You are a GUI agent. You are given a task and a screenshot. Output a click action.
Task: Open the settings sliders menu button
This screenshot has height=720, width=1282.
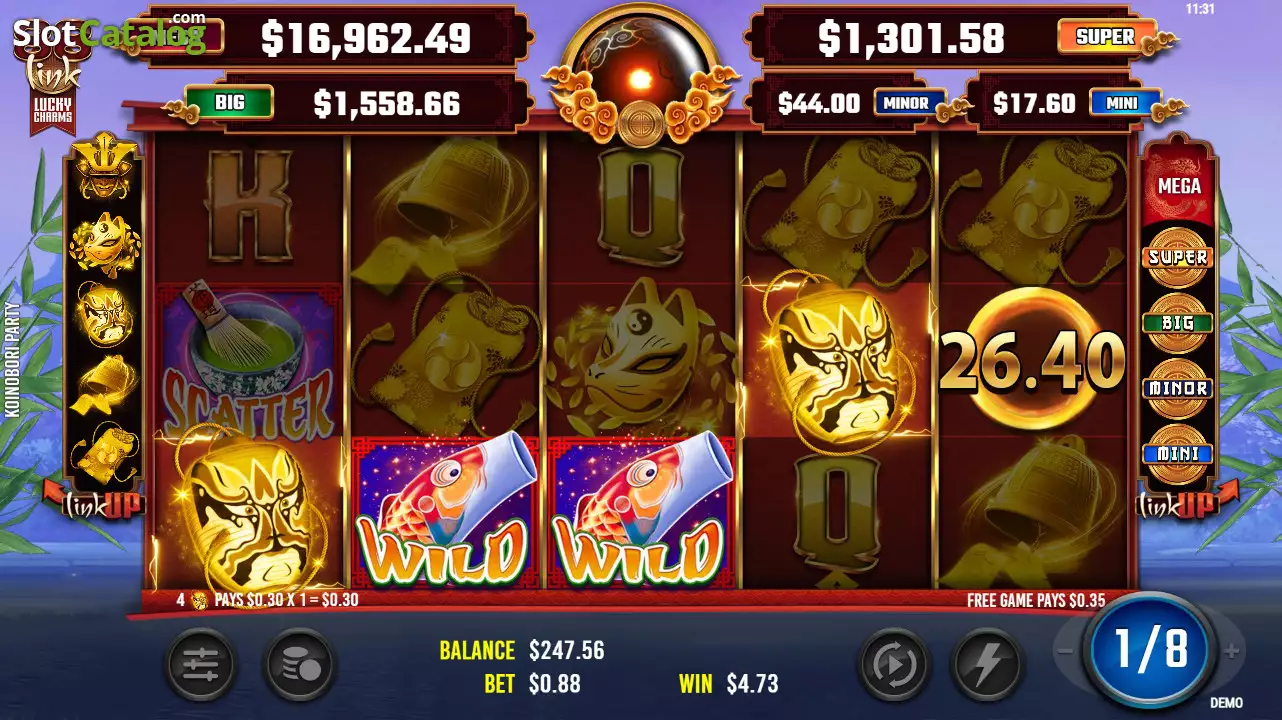coord(201,665)
